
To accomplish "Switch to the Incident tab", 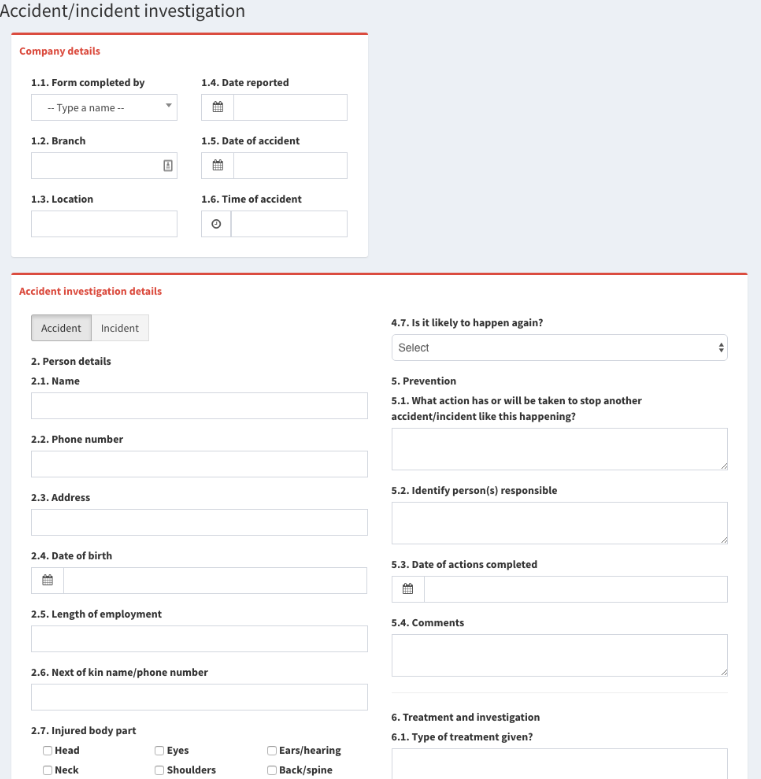I will [120, 328].
